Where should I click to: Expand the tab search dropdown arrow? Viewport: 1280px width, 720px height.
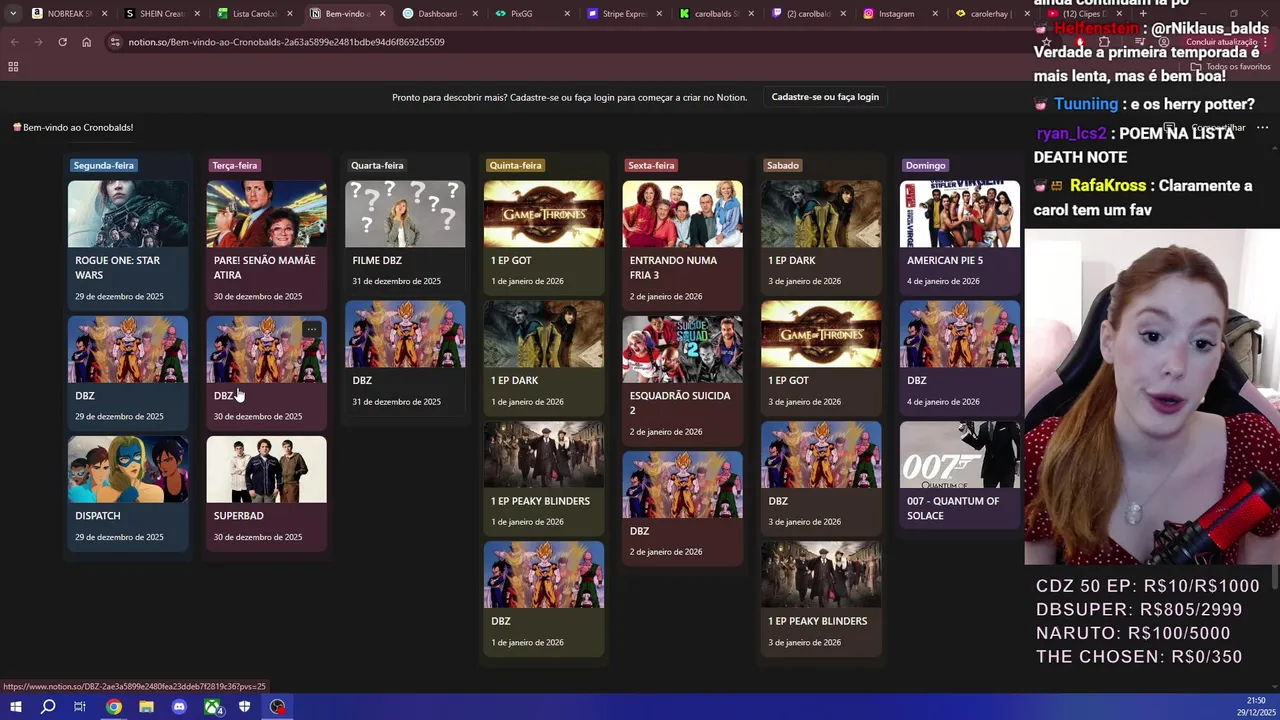coord(12,14)
